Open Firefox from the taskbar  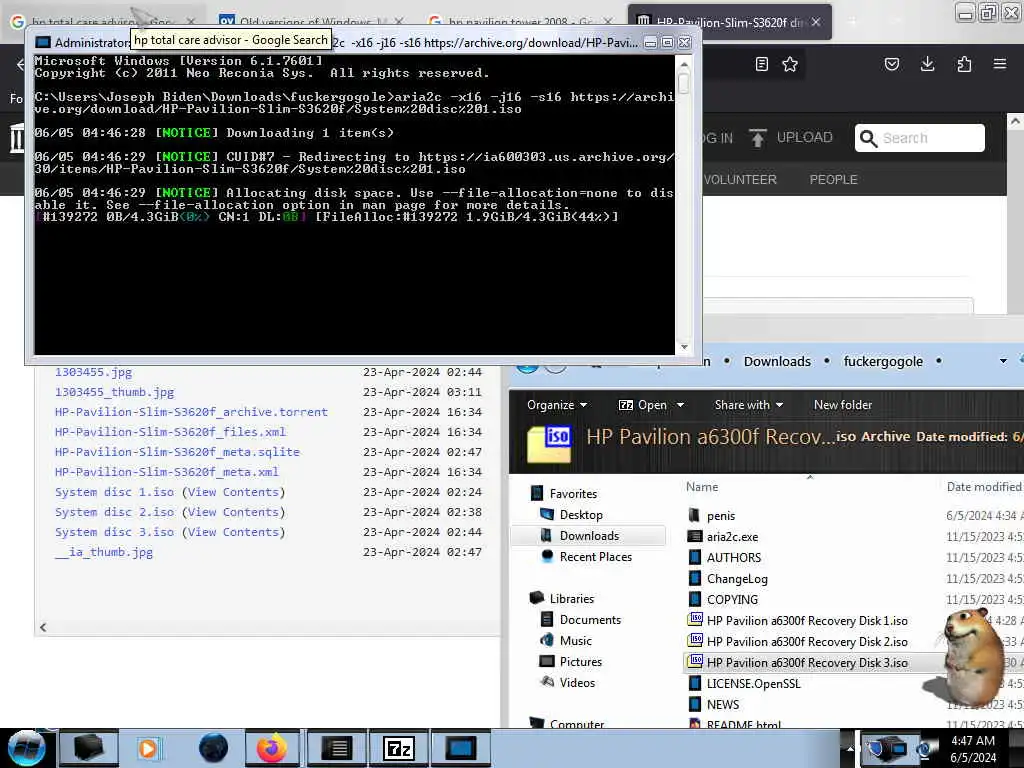(271, 748)
